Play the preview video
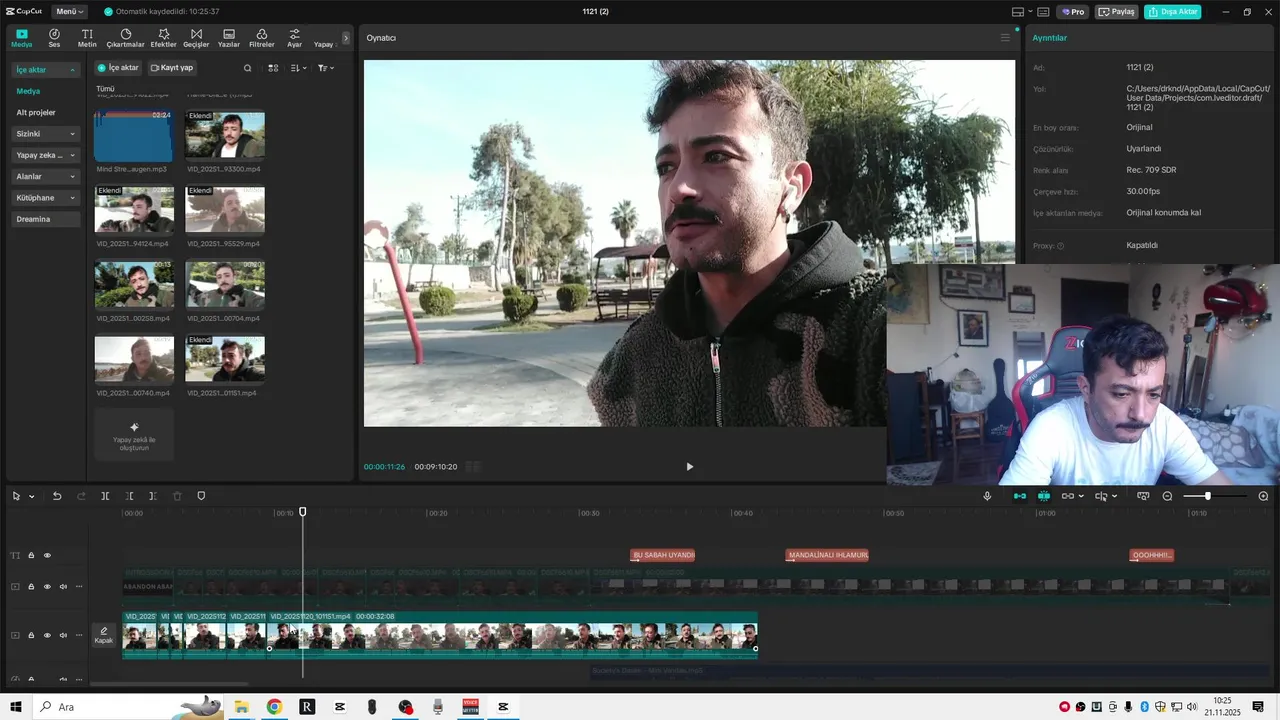This screenshot has height=720, width=1280. (689, 467)
